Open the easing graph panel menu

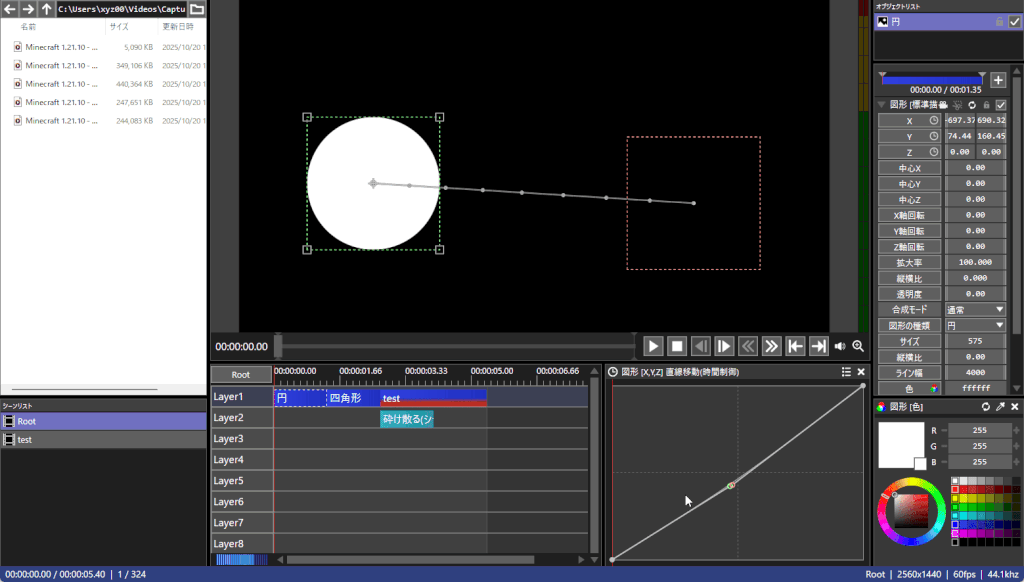pyautogui.click(x=846, y=372)
